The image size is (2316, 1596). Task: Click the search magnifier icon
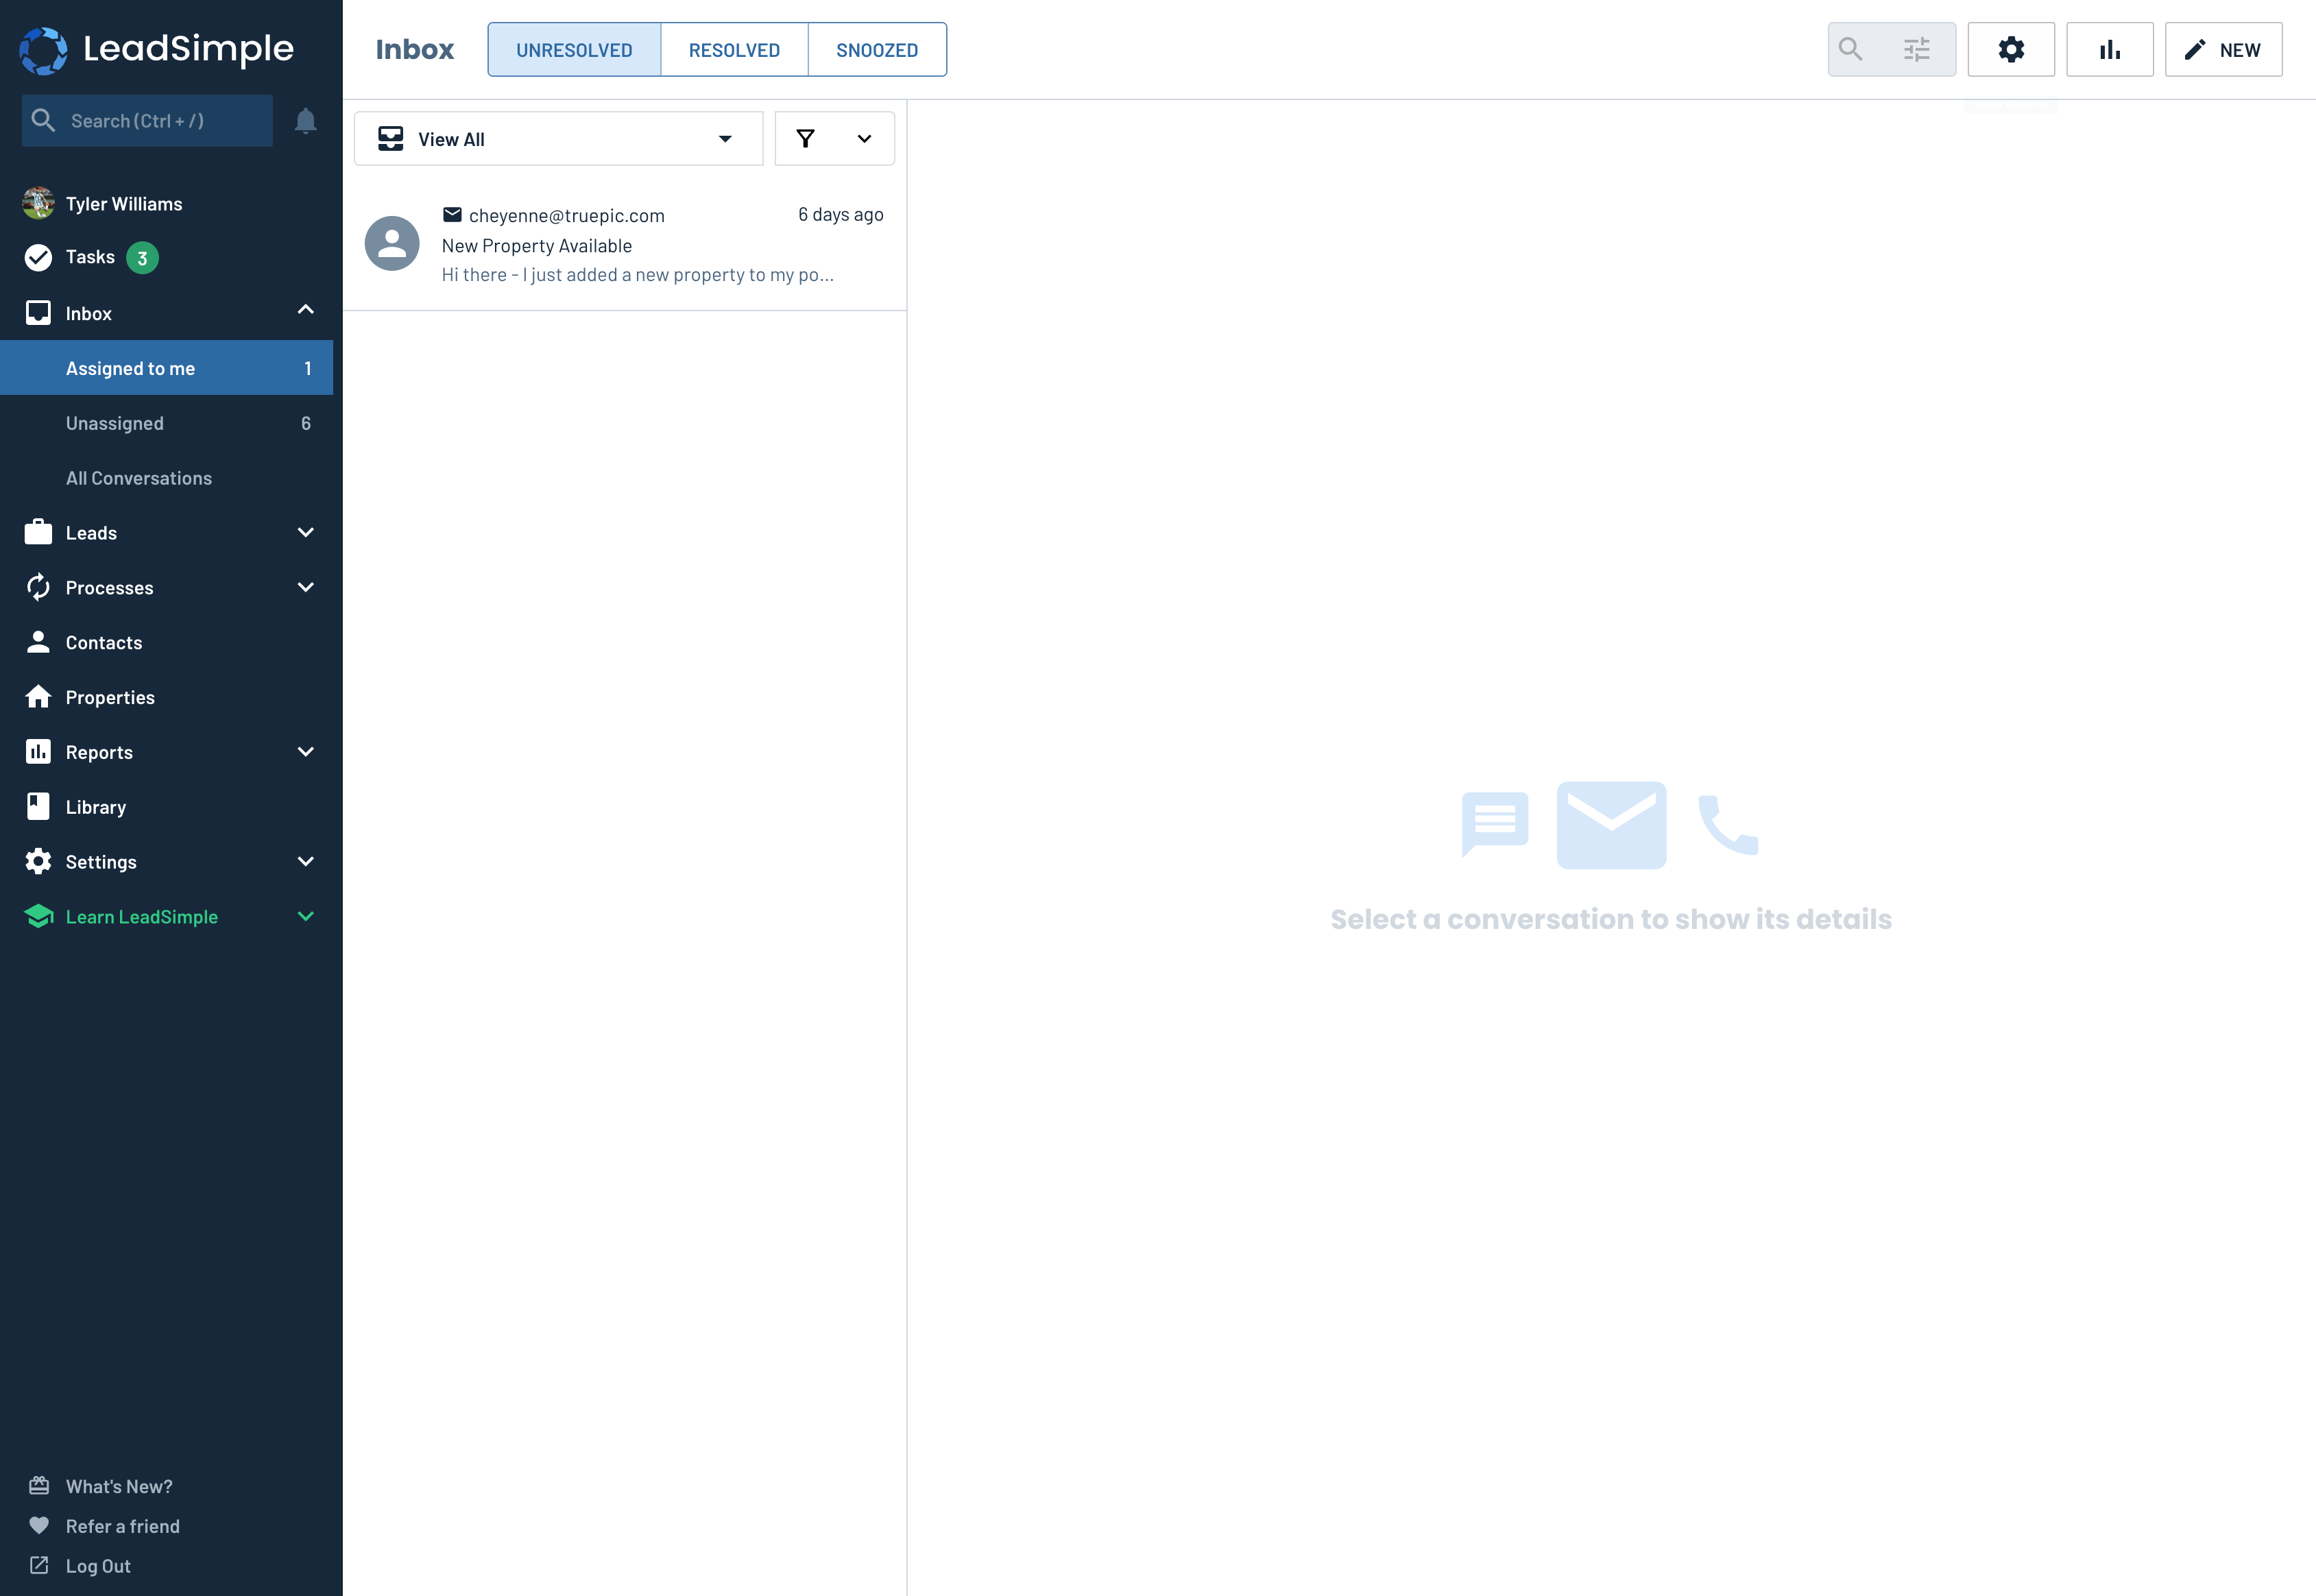(x=1851, y=49)
